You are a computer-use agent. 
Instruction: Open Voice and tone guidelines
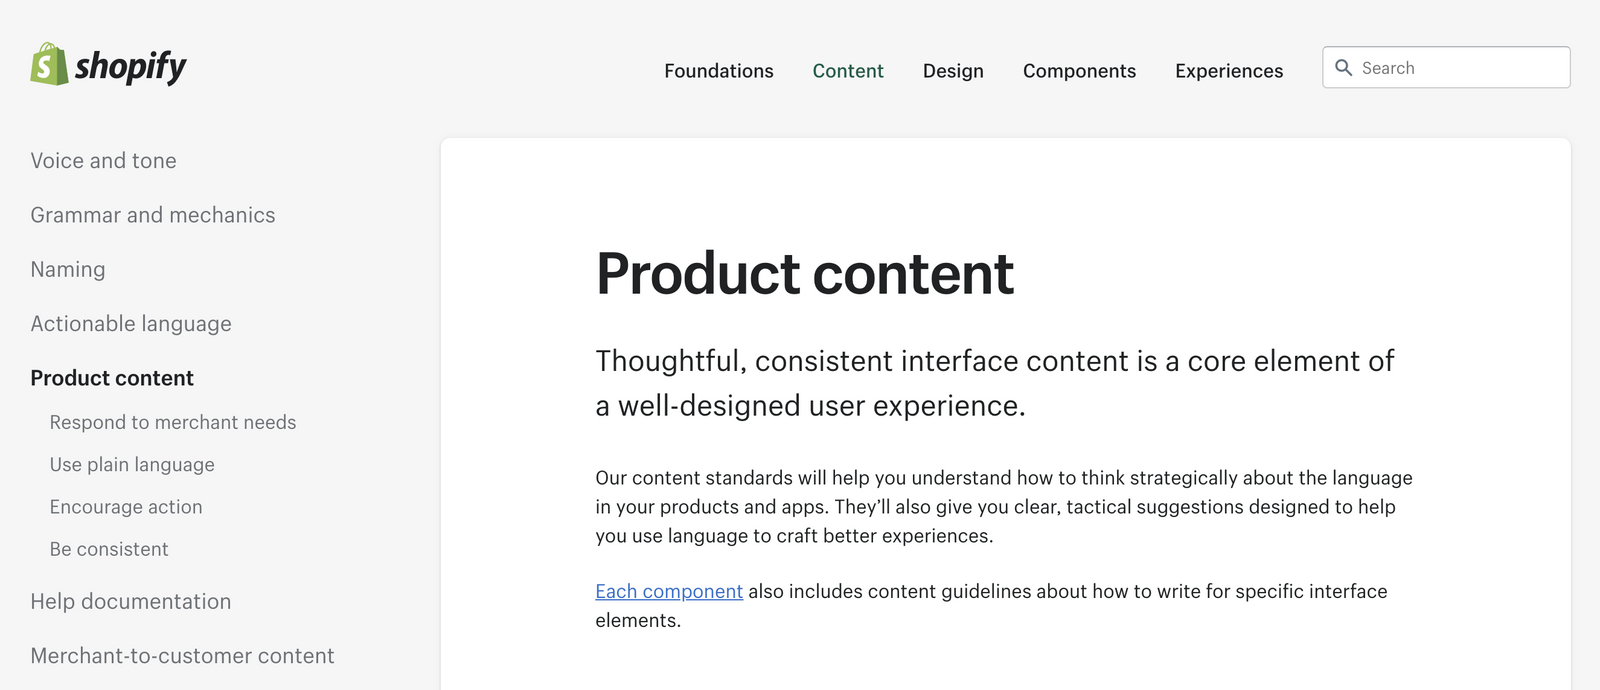tap(103, 160)
